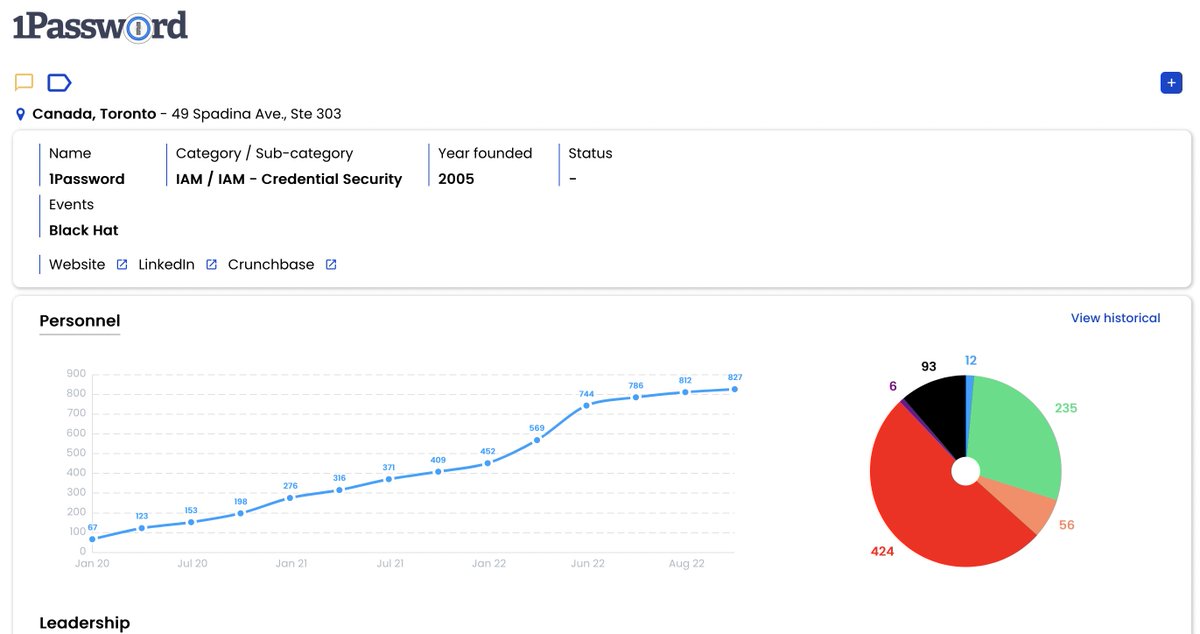The width and height of the screenshot is (1200, 634).
Task: Click the 827 data point on chart
Action: (735, 389)
